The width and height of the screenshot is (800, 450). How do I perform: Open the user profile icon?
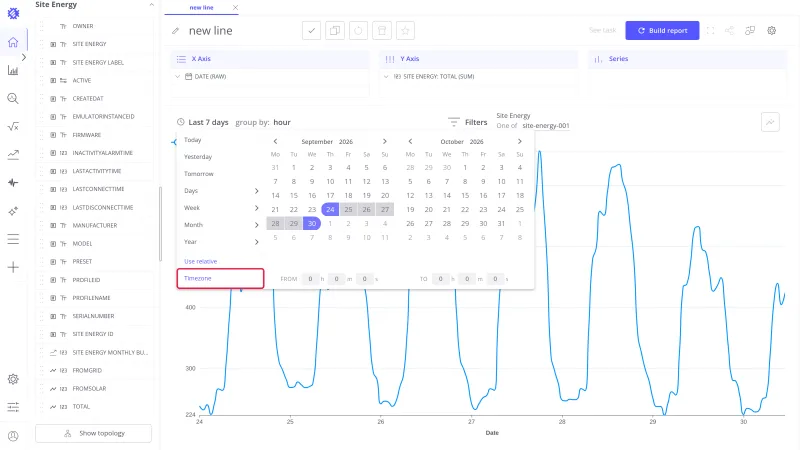click(13, 436)
